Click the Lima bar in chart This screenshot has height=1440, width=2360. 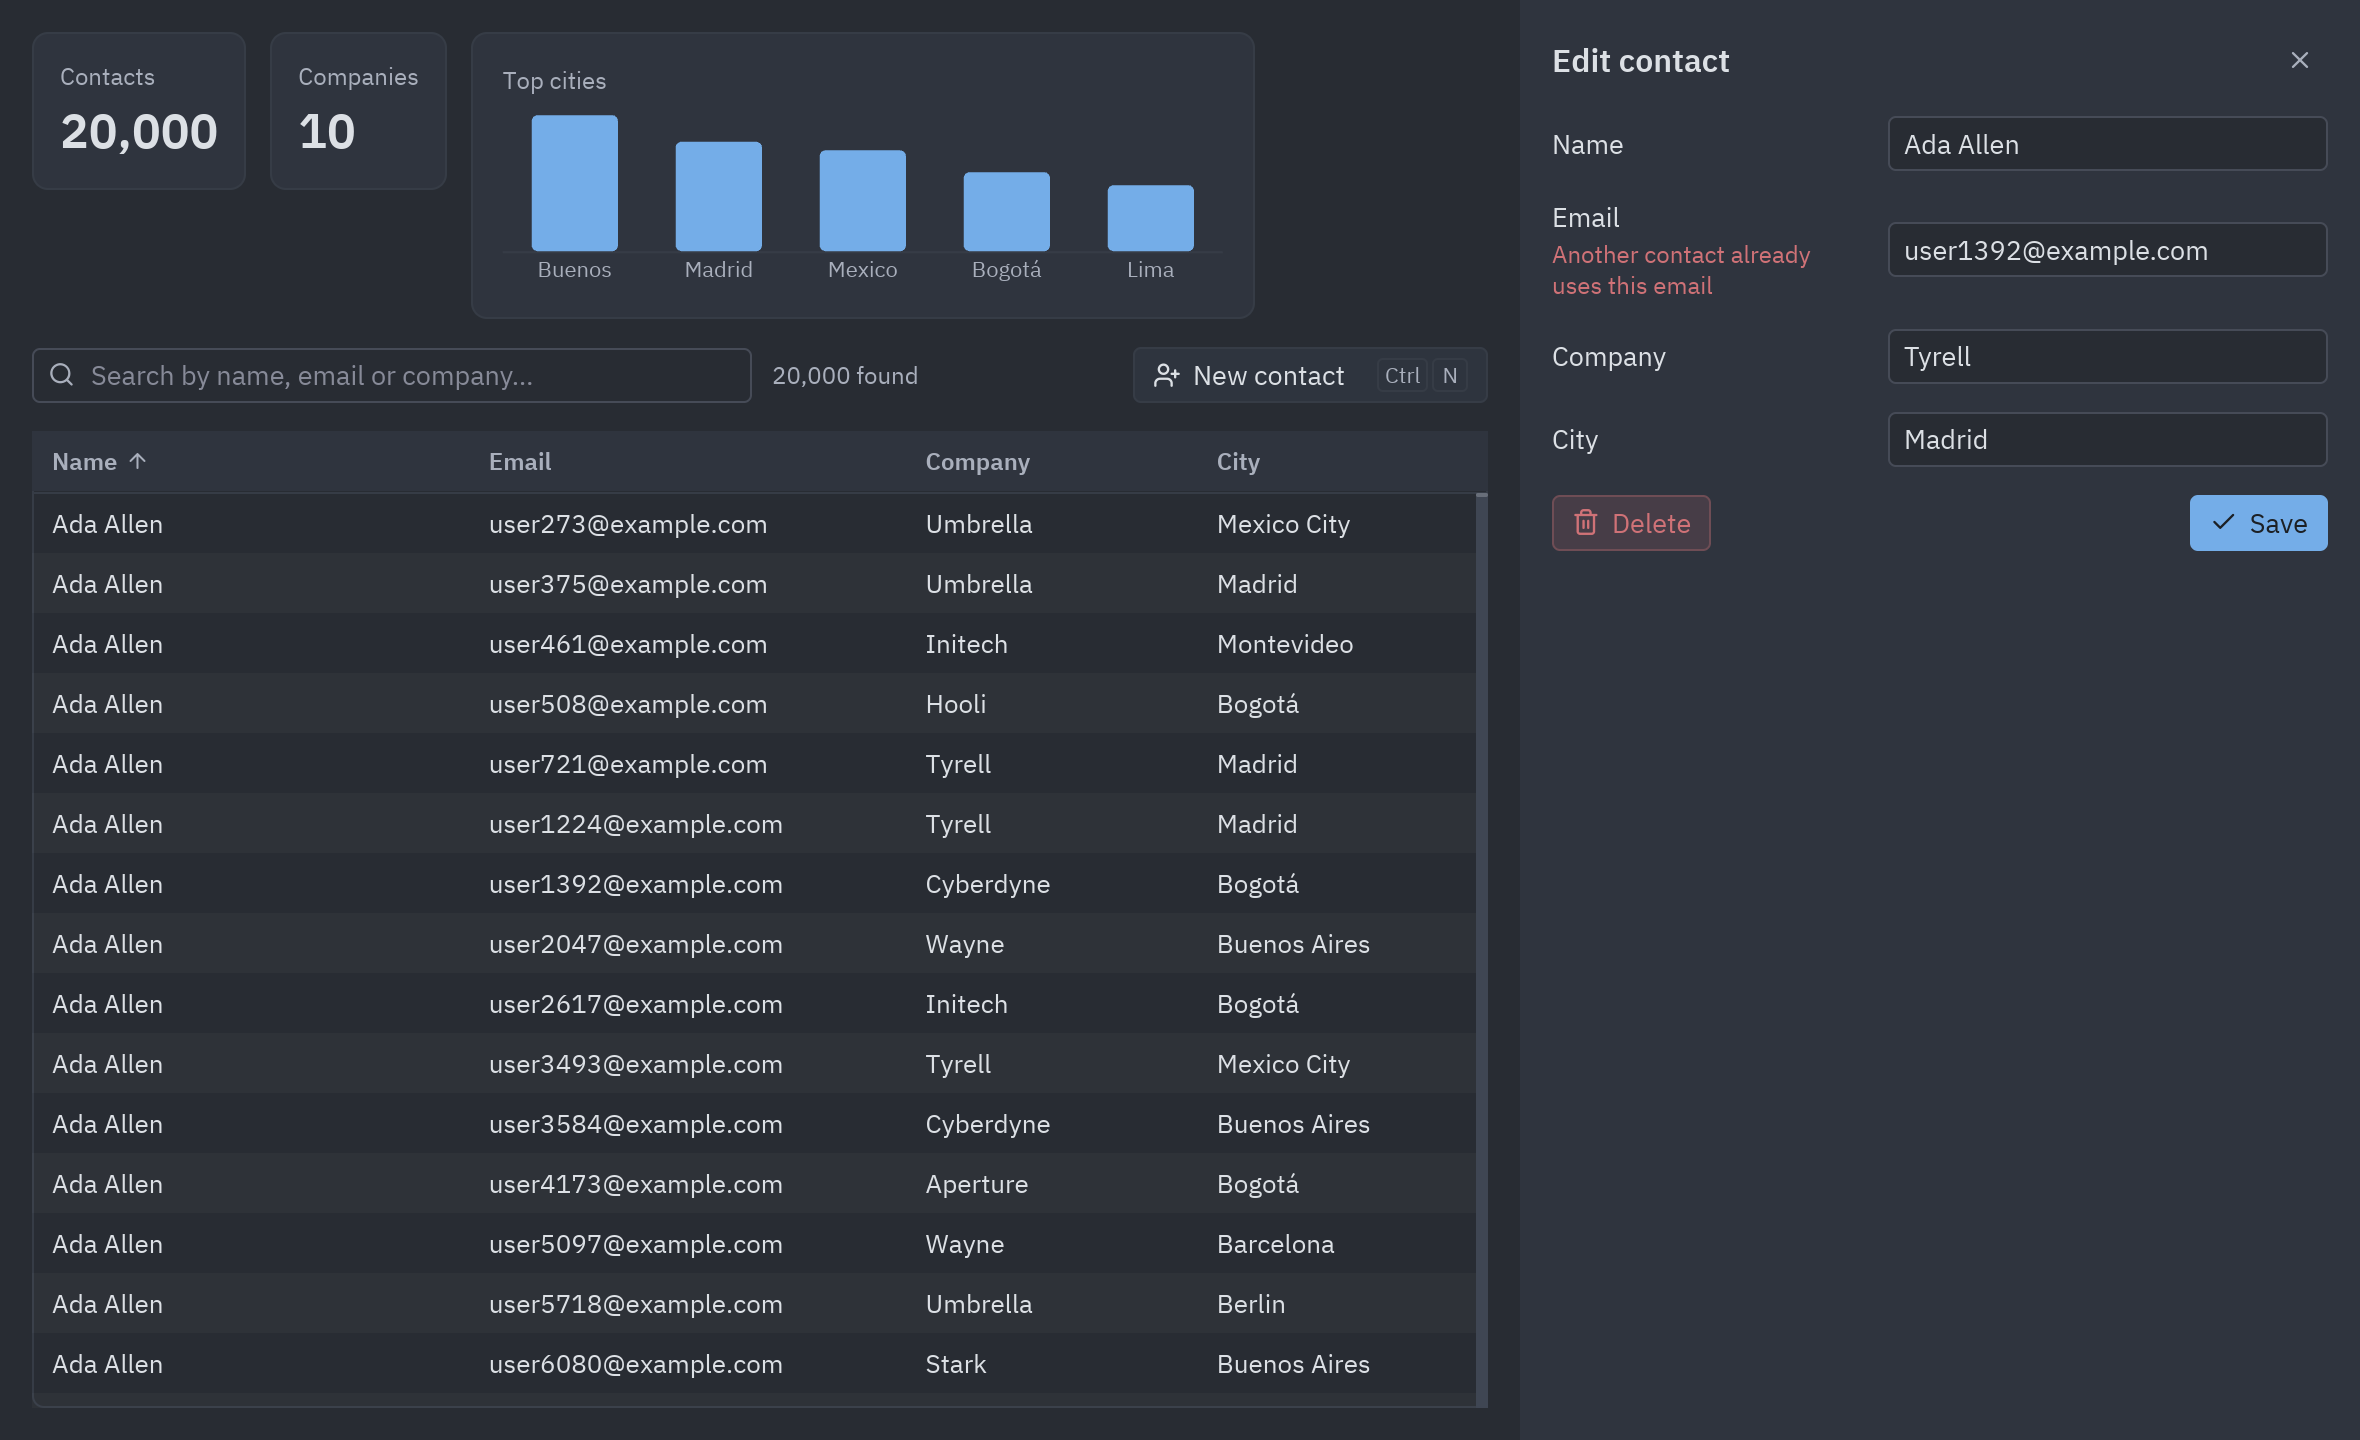(1150, 218)
